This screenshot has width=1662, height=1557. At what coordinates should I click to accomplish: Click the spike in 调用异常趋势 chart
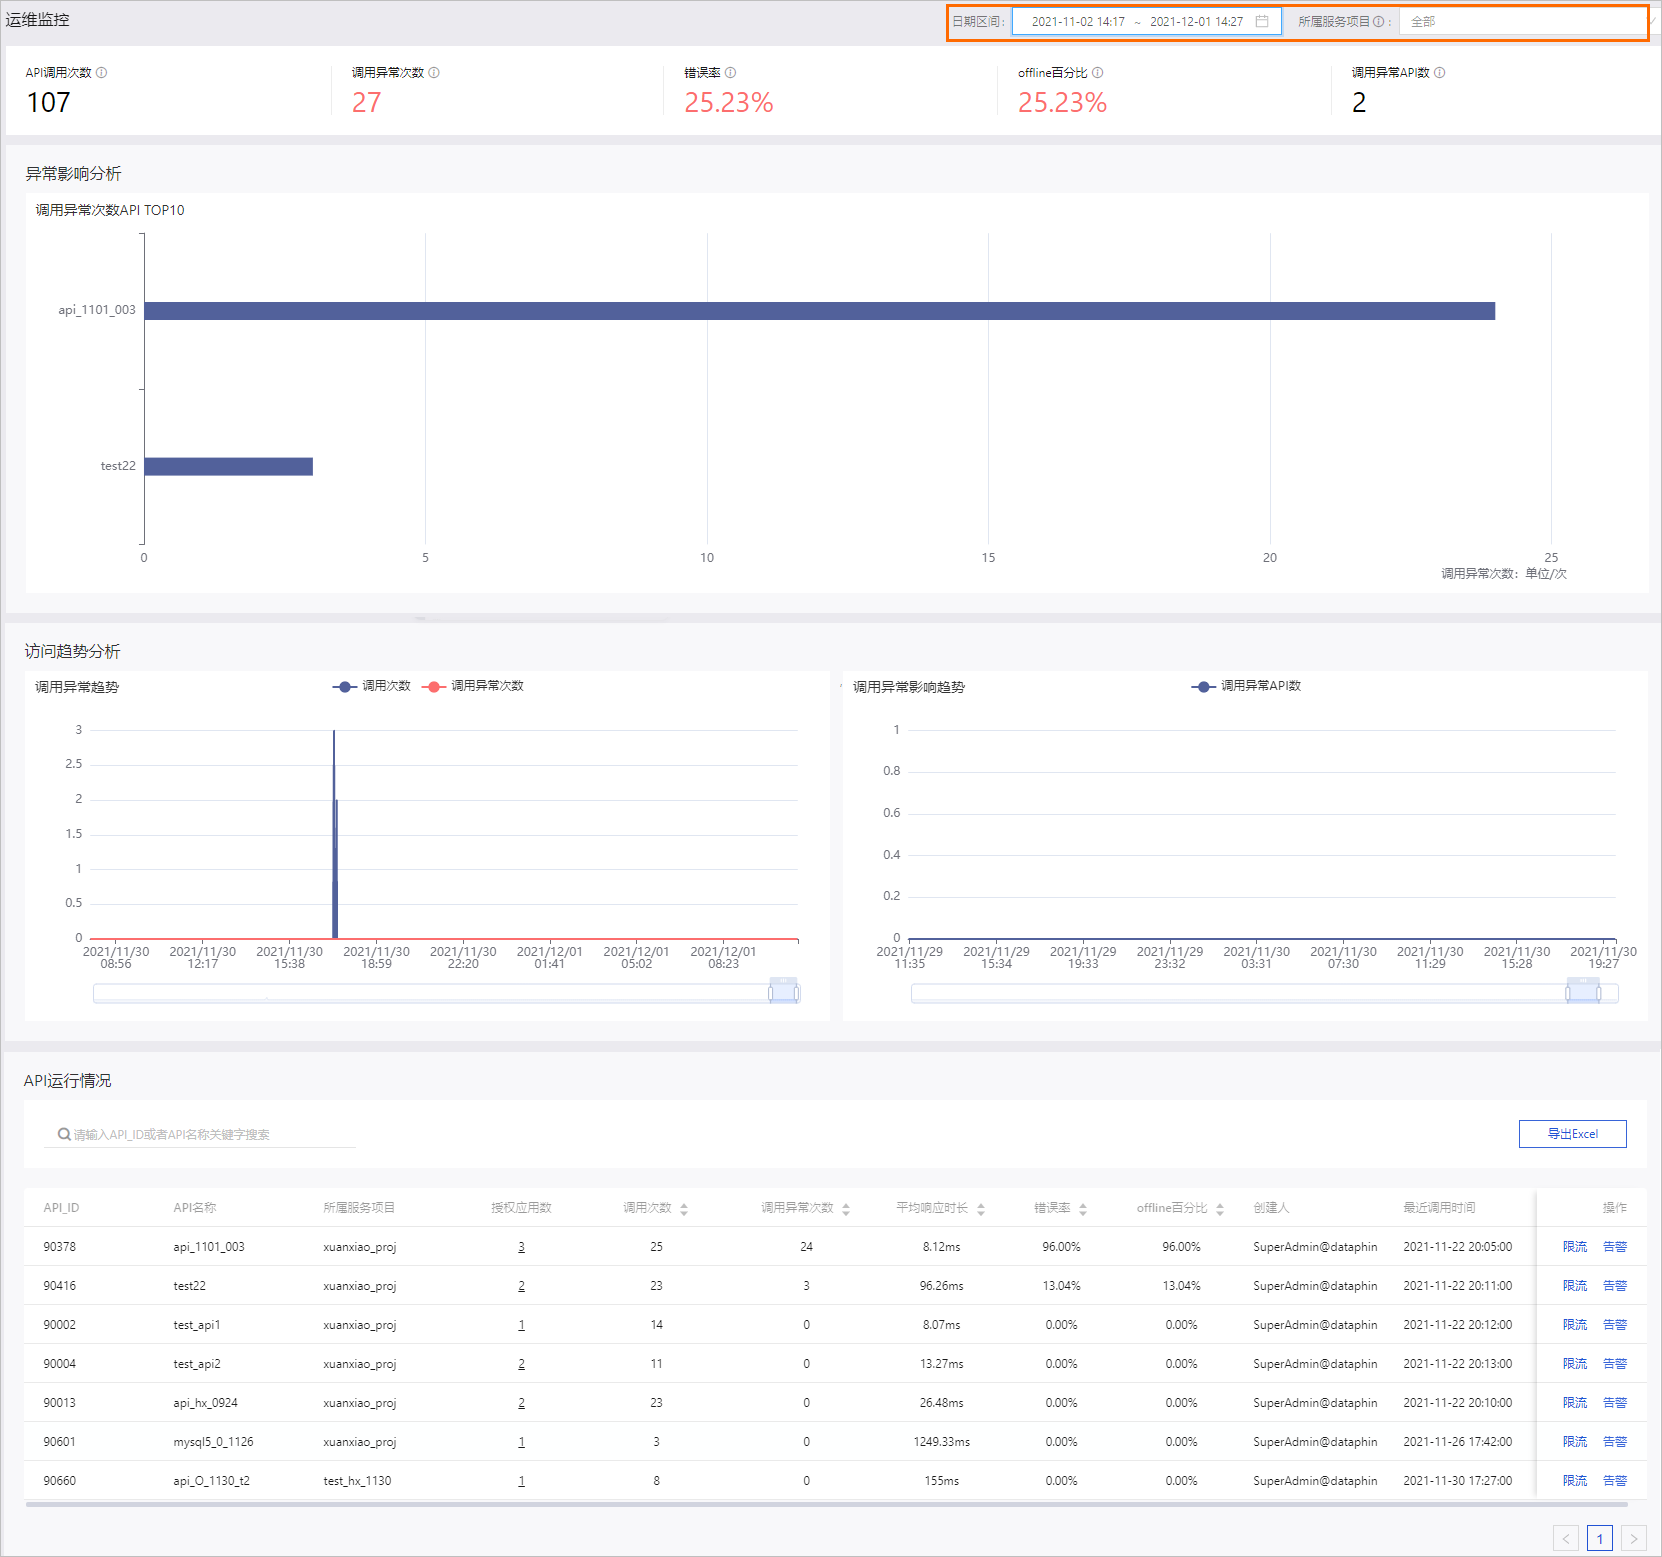tap(334, 834)
